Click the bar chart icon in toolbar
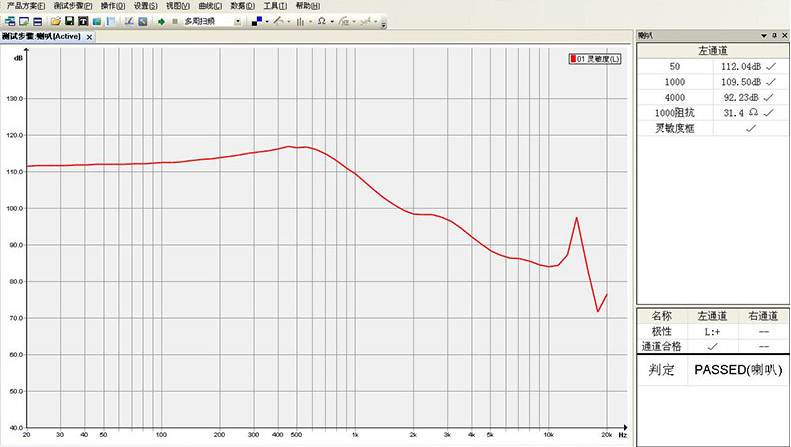Viewport: 791px width, 447px height. [x=300, y=21]
